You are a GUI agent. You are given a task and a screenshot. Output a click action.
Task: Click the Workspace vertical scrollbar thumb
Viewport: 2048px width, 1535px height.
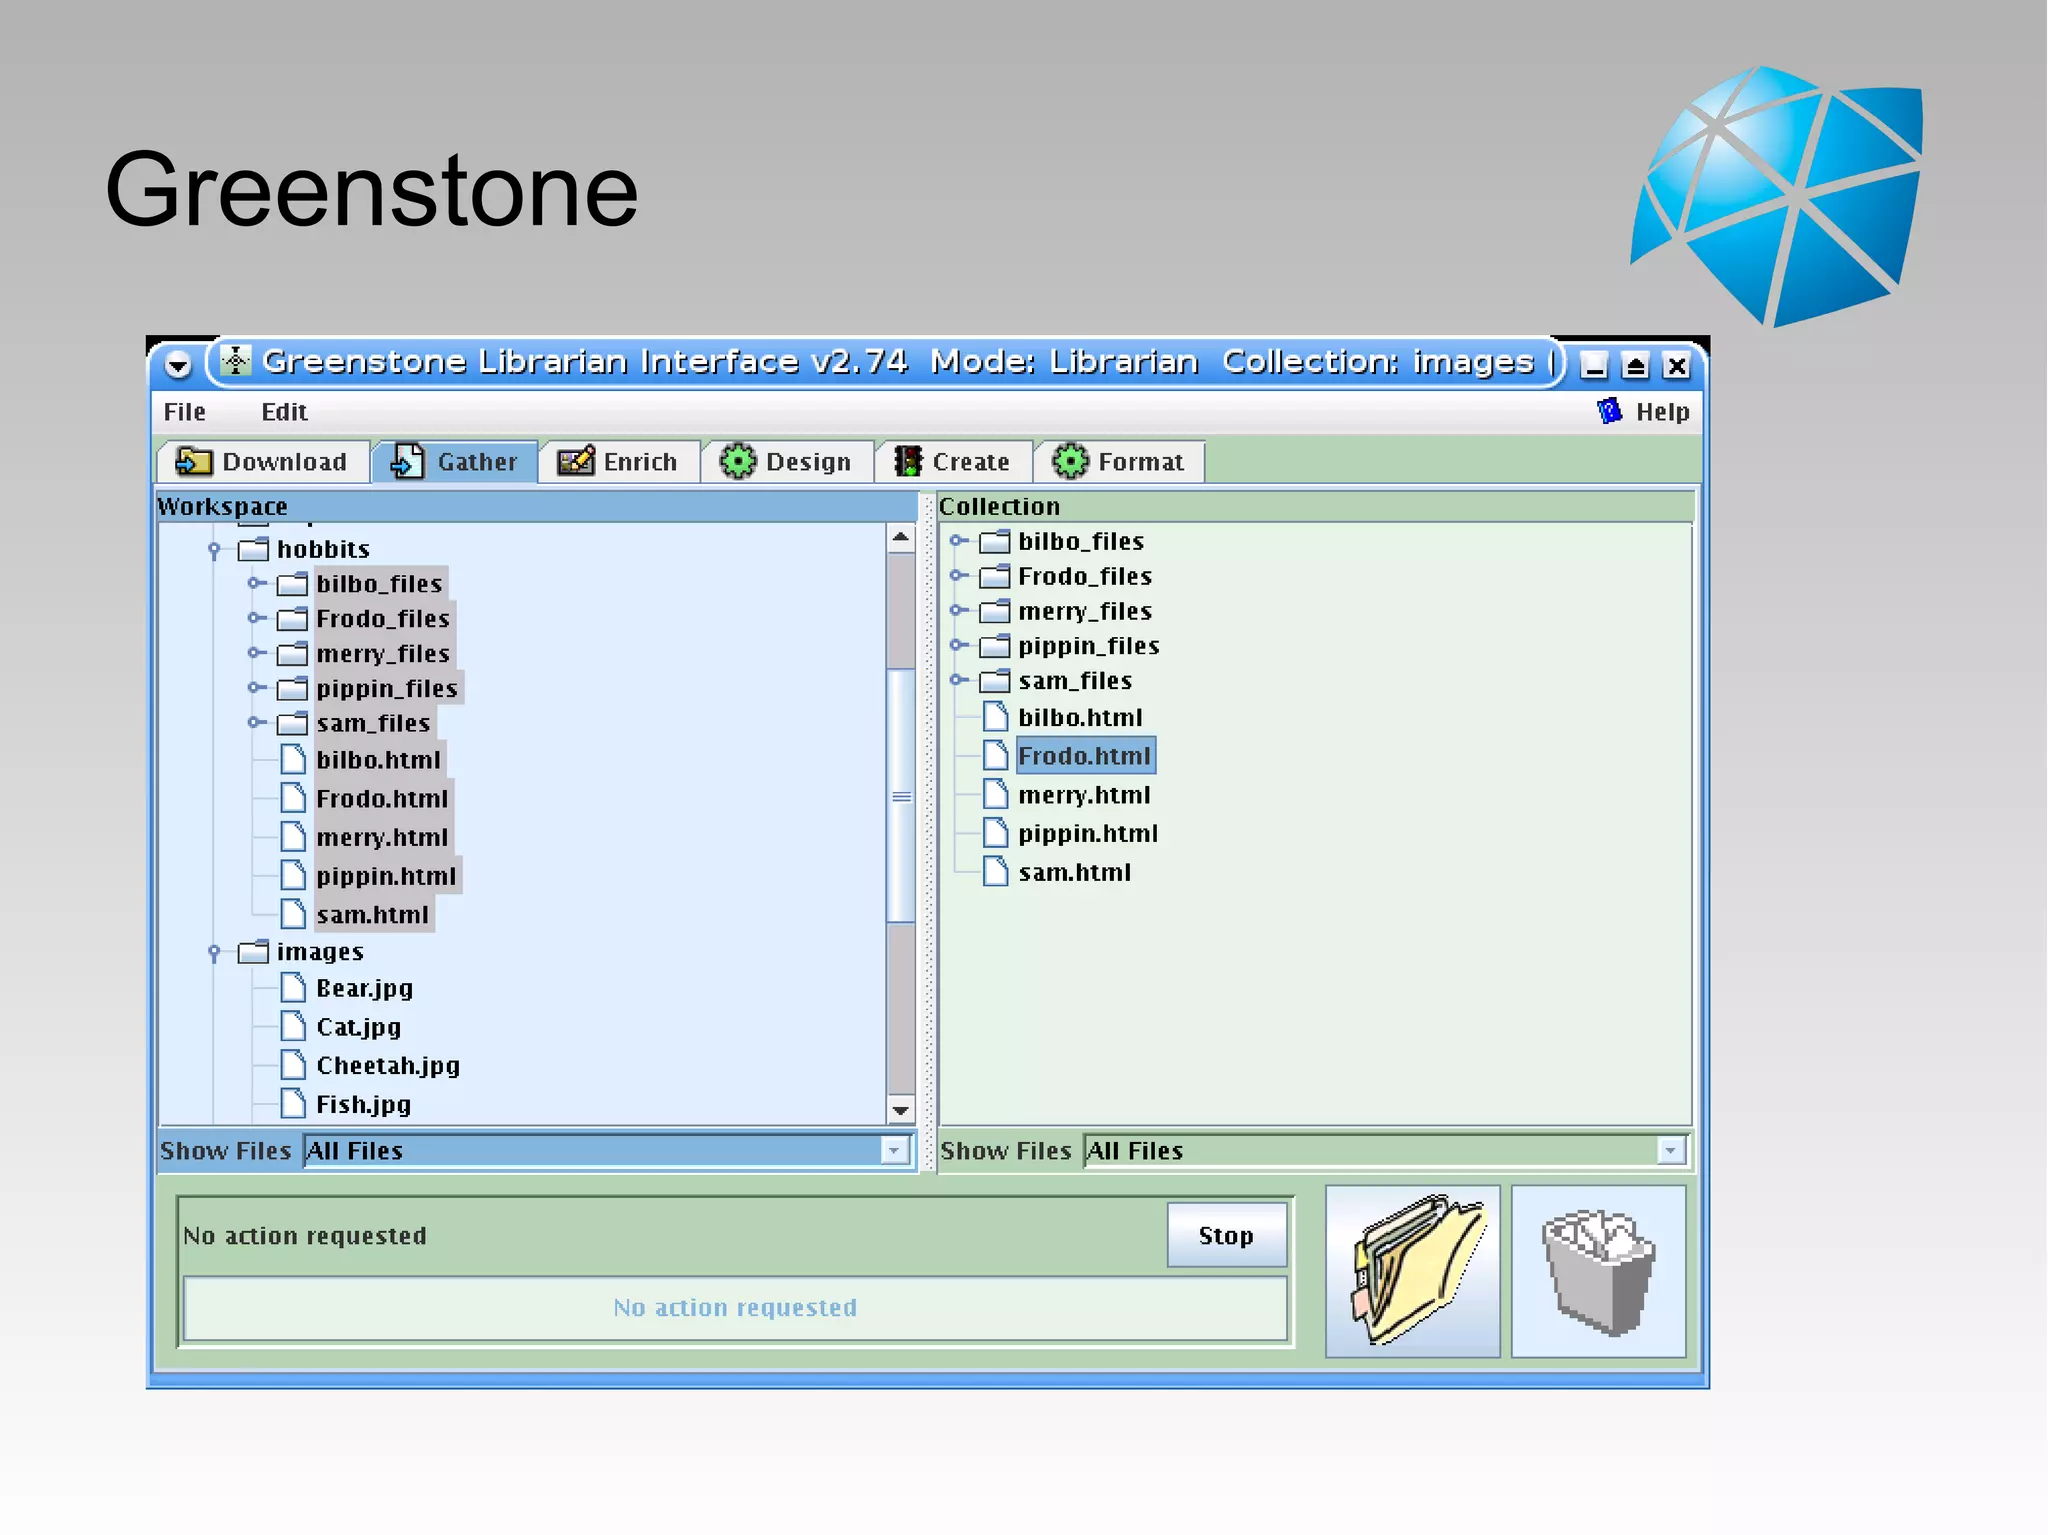[x=901, y=795]
